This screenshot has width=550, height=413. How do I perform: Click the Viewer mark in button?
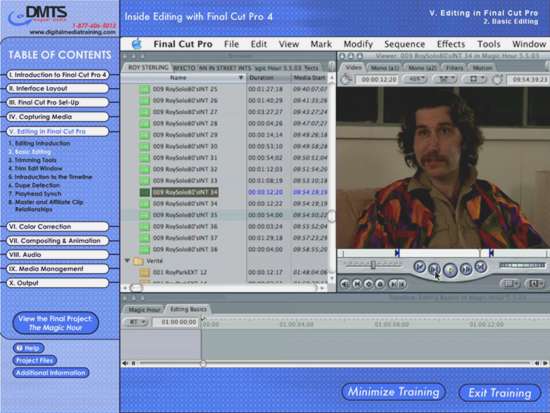click(393, 284)
